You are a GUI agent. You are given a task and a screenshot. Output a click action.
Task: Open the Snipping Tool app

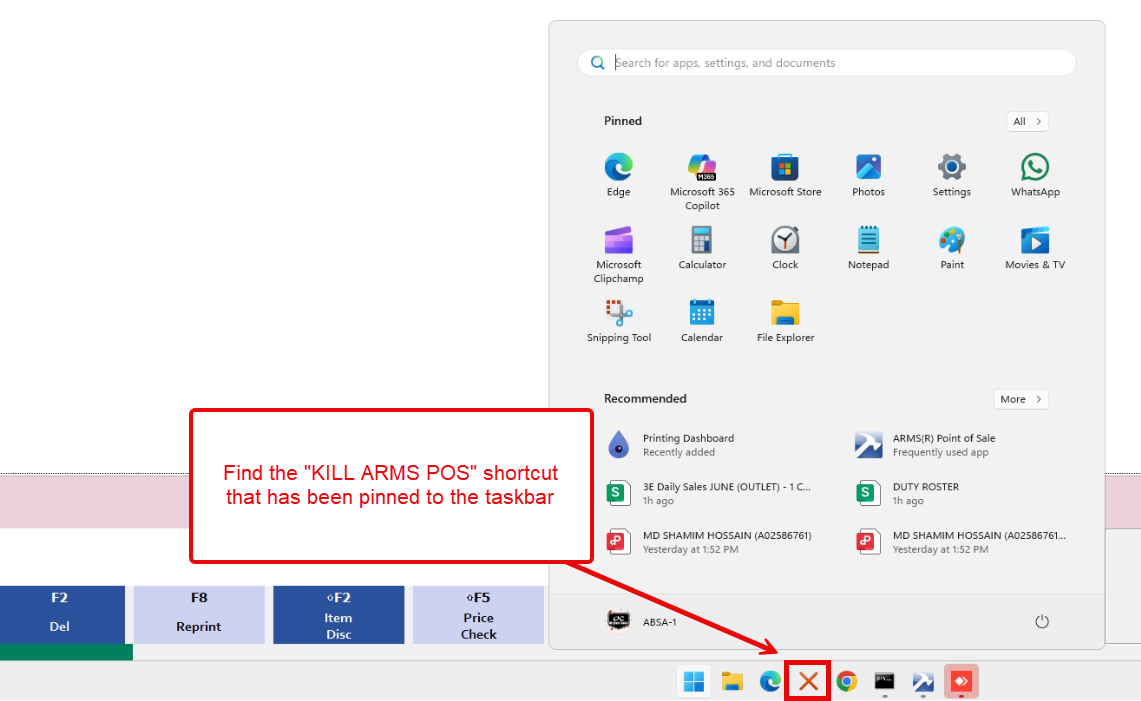click(618, 321)
